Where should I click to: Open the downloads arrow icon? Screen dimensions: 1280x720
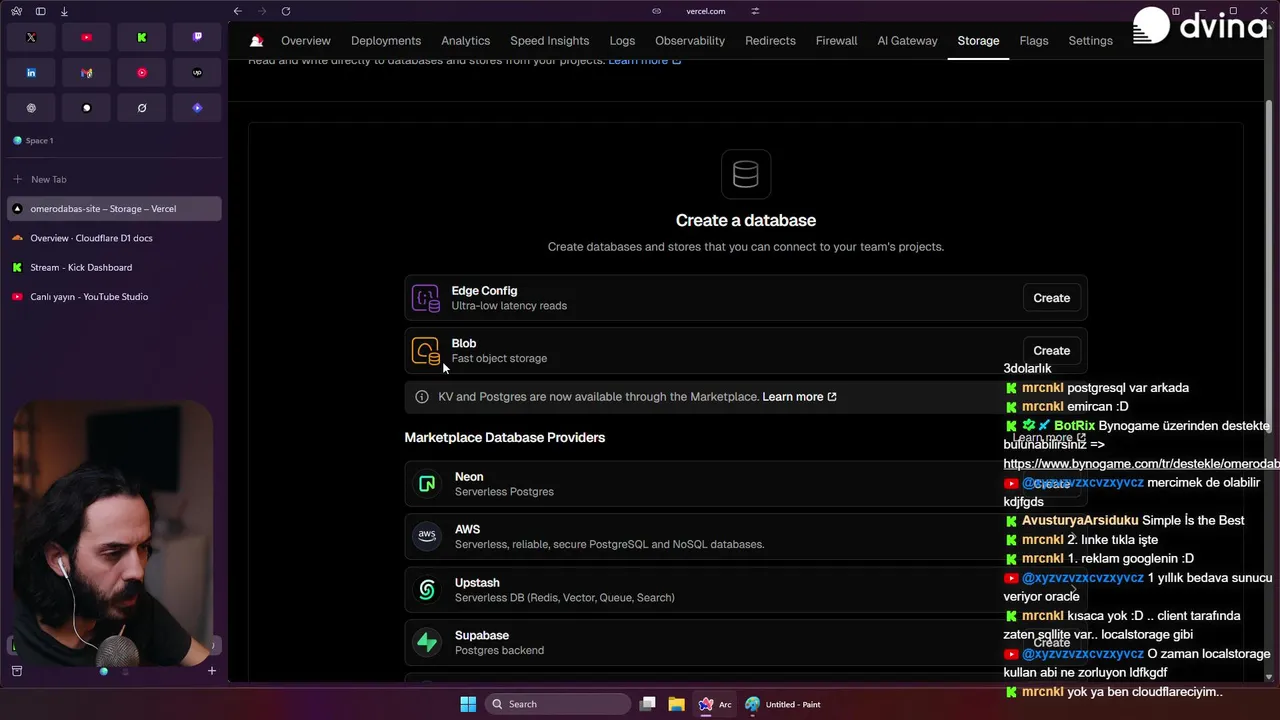click(64, 11)
